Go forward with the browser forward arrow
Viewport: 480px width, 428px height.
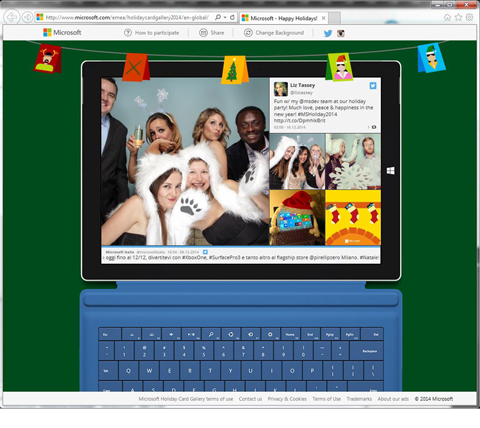tap(27, 17)
